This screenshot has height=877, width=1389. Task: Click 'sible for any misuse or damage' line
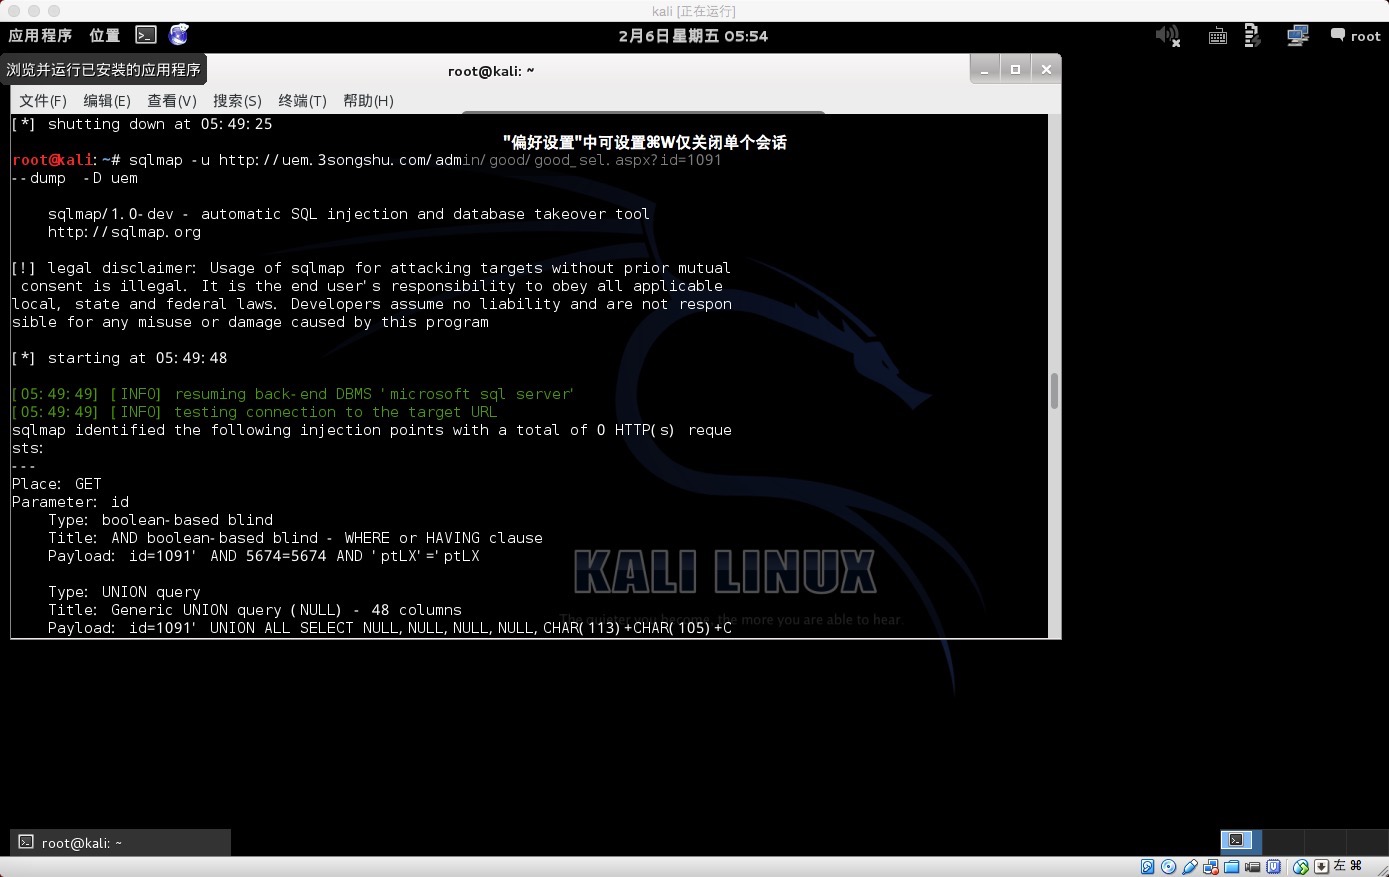point(250,322)
